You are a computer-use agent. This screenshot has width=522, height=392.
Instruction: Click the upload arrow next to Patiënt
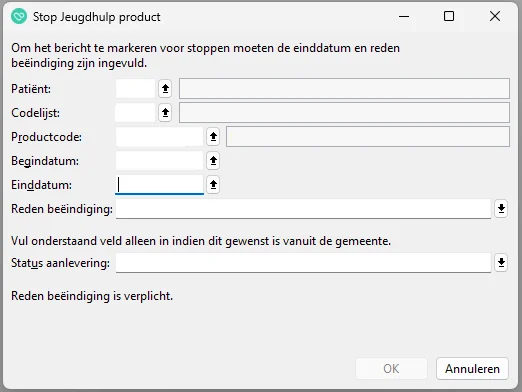point(165,89)
